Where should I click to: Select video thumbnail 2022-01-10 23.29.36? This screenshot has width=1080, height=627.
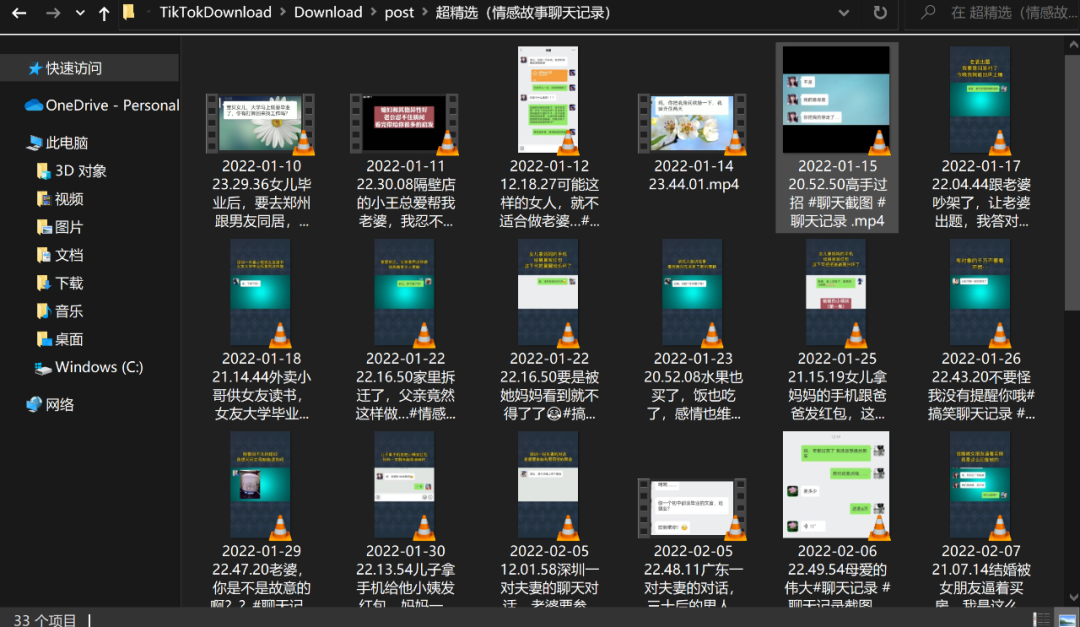pos(260,124)
